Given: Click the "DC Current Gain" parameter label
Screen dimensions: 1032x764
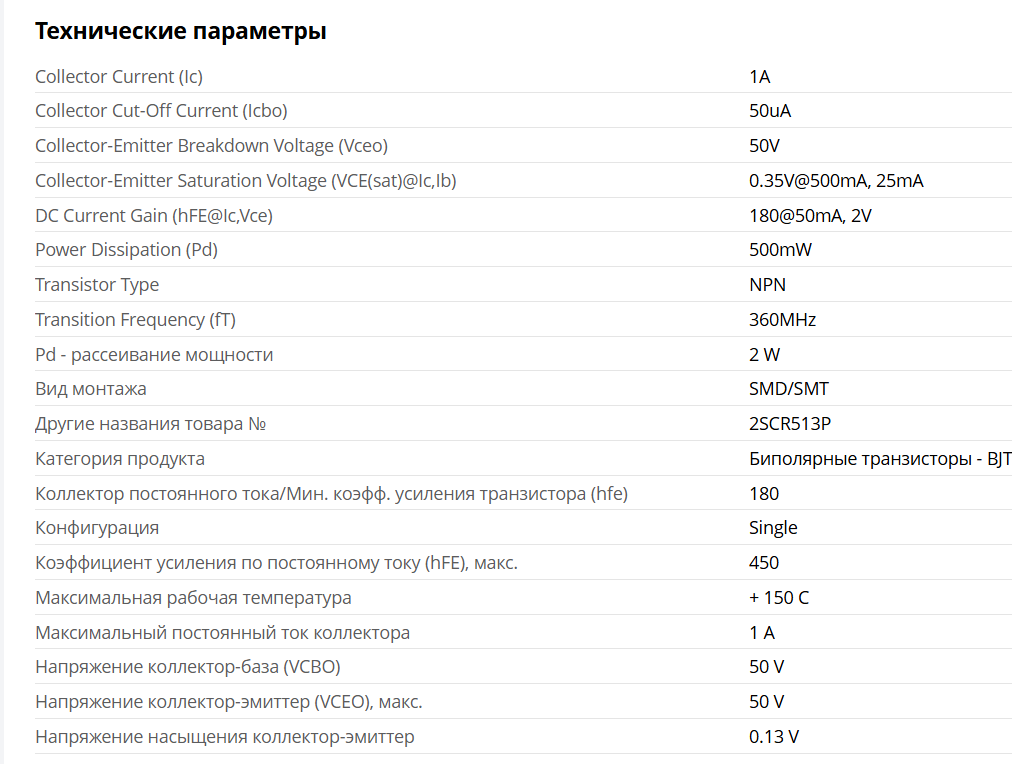Looking at the screenshot, I should click(154, 216).
